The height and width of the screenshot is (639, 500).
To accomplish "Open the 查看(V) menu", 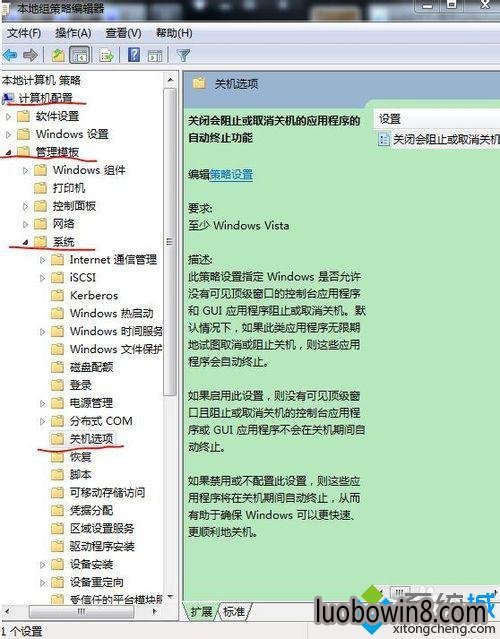I will click(x=123, y=33).
